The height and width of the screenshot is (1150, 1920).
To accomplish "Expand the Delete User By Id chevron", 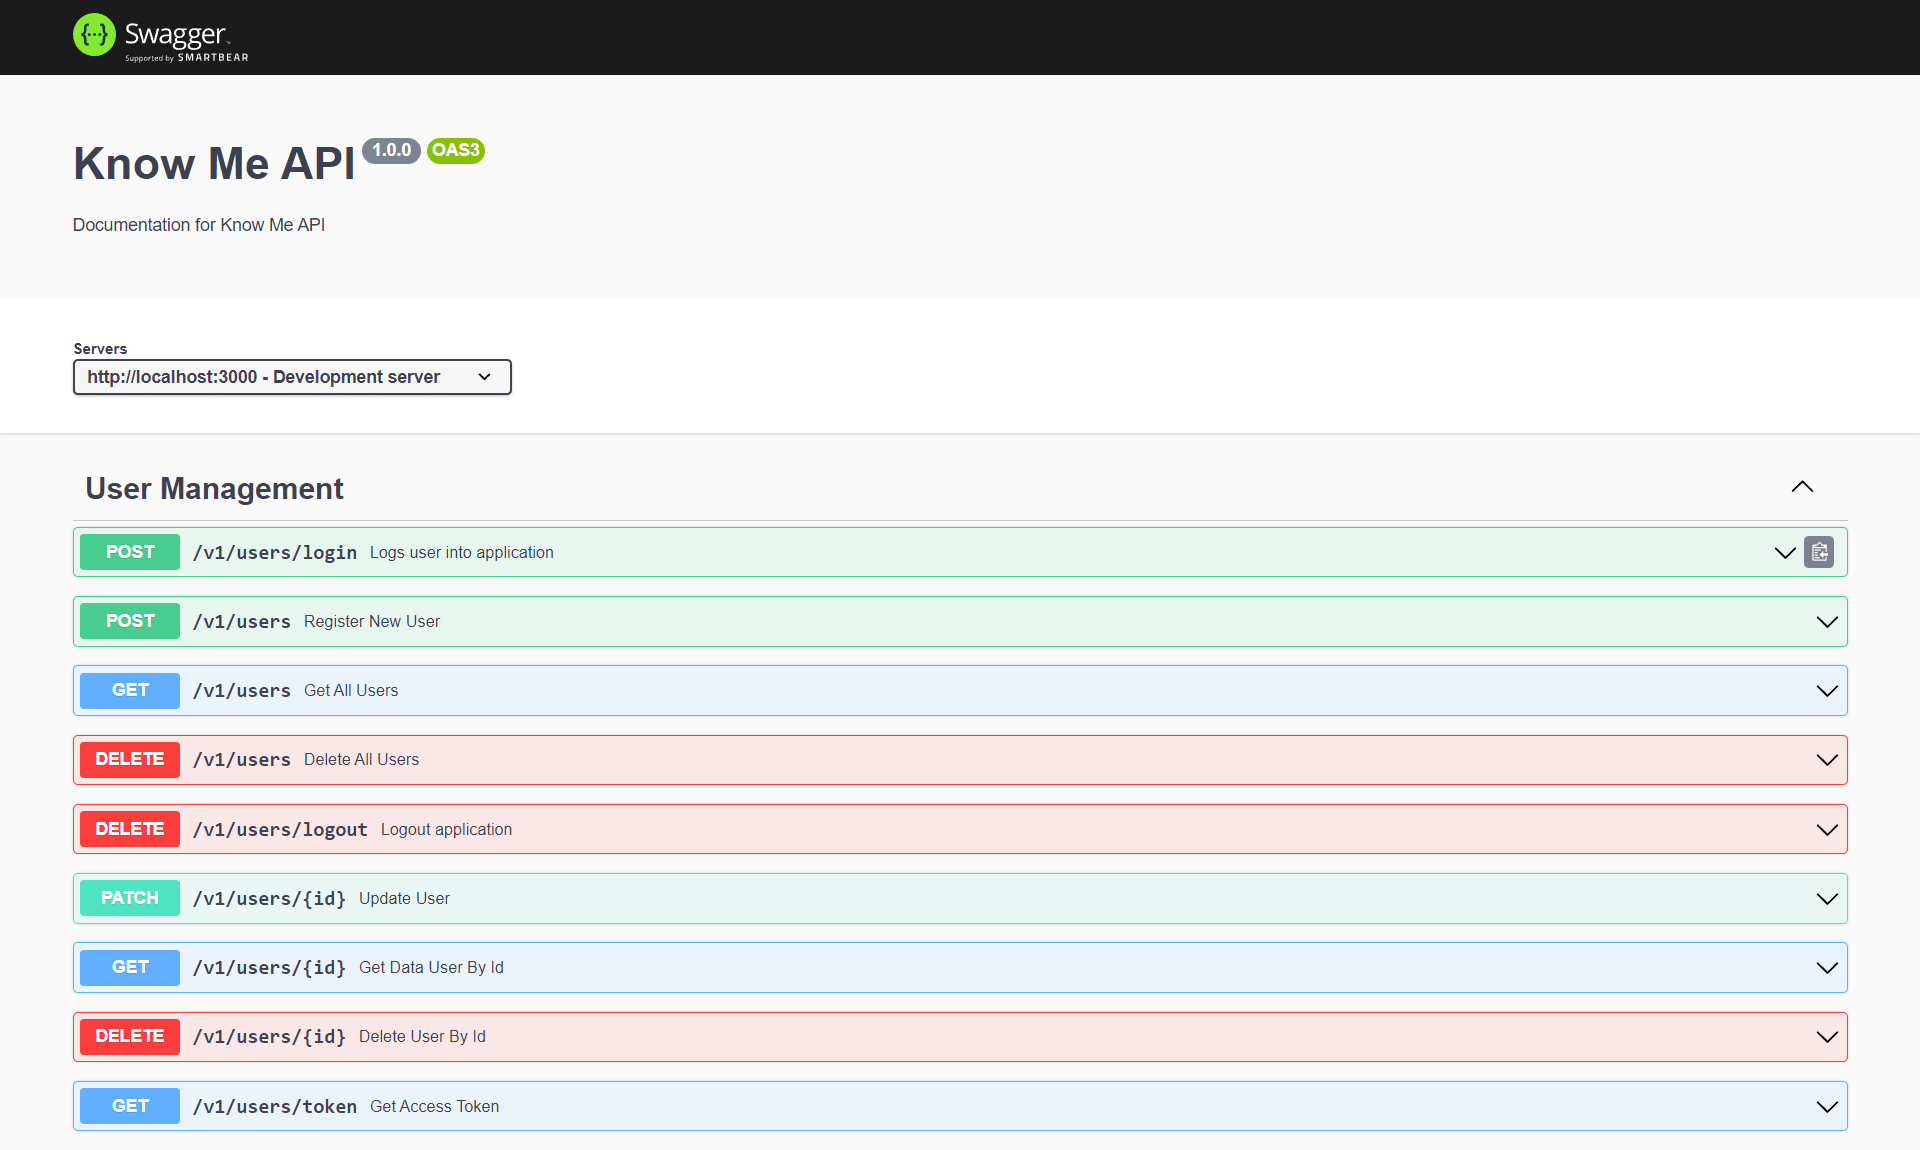I will pyautogui.click(x=1827, y=1037).
